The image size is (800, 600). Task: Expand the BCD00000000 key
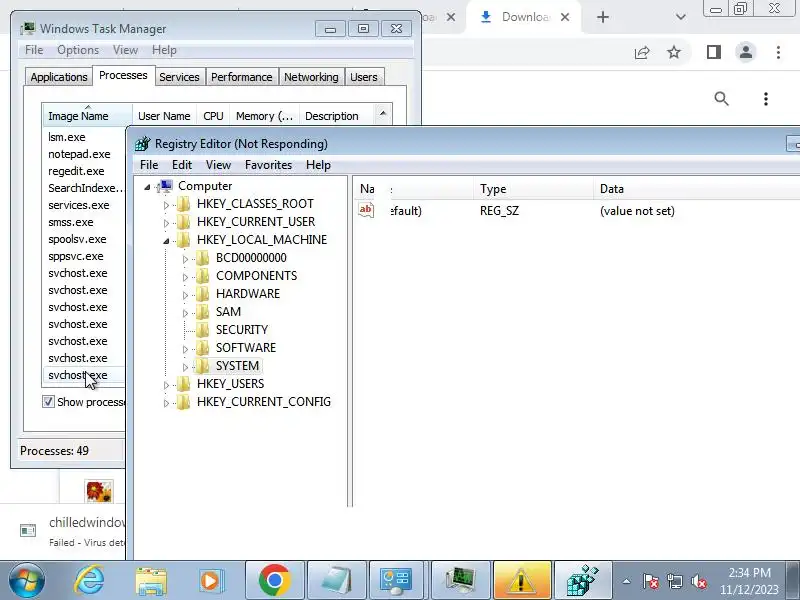[x=185, y=259]
